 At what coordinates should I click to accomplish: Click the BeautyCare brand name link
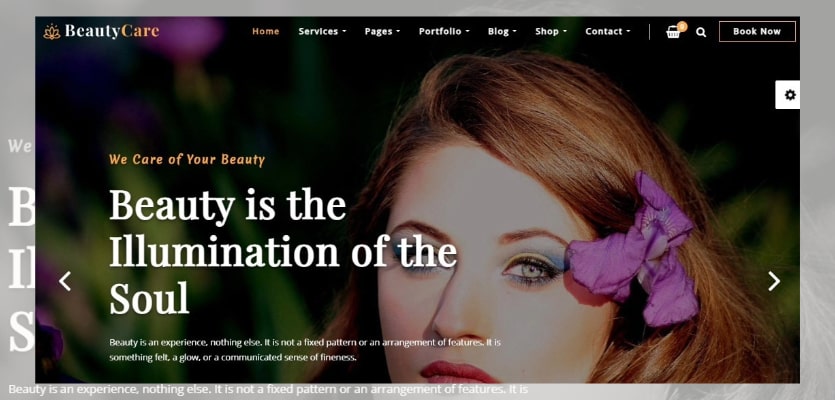[x=112, y=31]
